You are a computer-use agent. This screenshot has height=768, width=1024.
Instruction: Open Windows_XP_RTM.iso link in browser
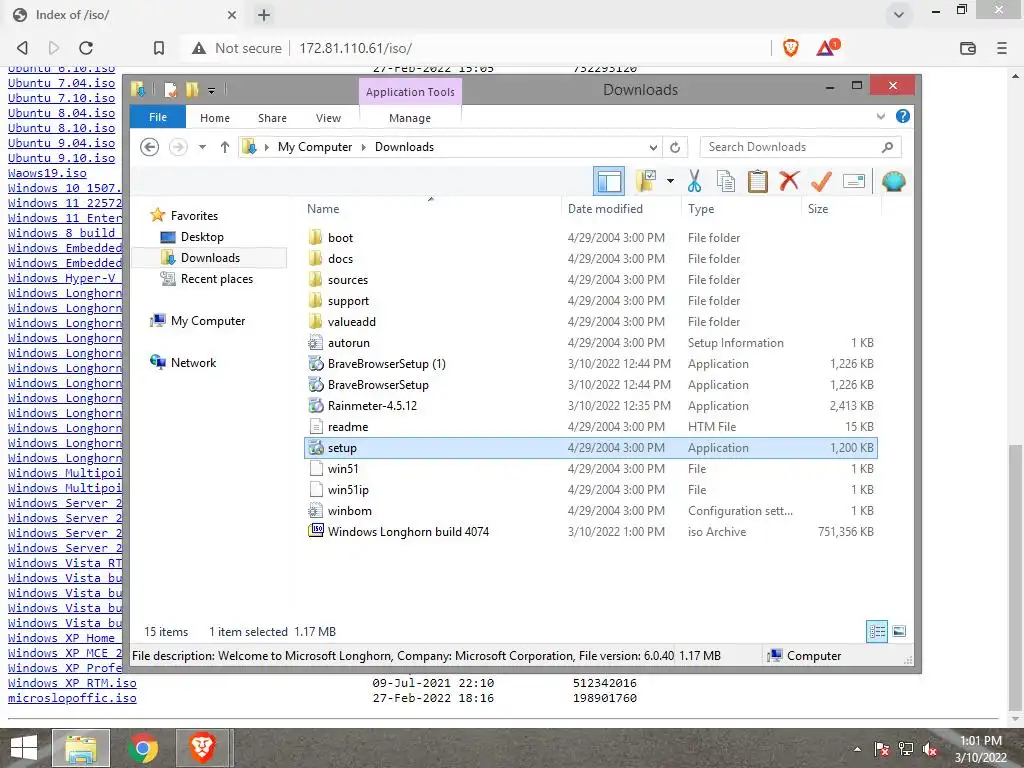pyautogui.click(x=72, y=683)
